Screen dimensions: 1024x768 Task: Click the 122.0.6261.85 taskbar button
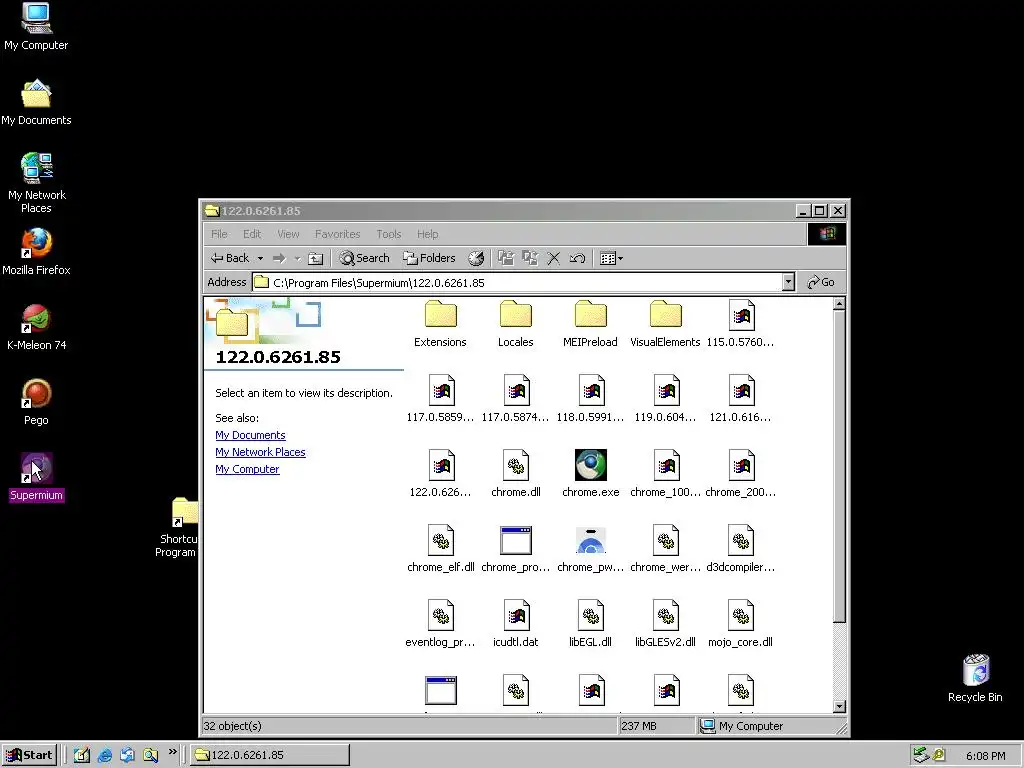pyautogui.click(x=270, y=755)
